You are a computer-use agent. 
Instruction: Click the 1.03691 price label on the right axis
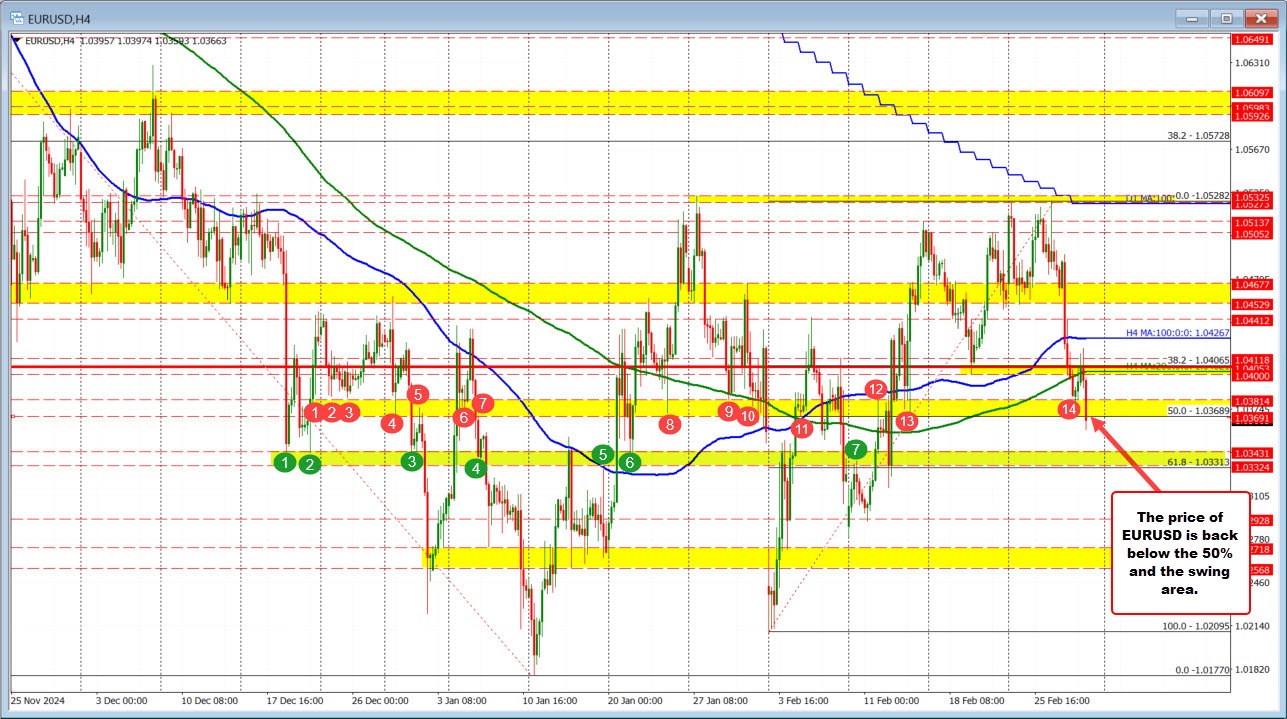(x=1252, y=418)
